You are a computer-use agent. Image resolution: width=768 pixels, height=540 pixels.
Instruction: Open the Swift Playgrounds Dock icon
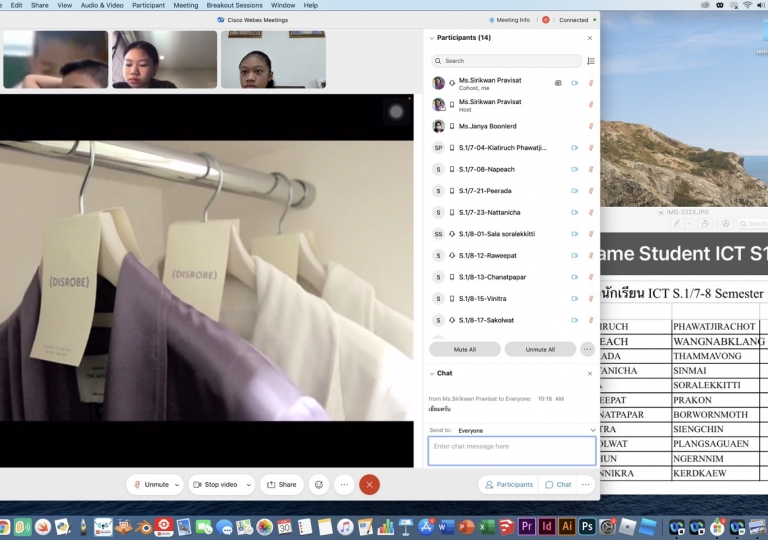[43, 527]
